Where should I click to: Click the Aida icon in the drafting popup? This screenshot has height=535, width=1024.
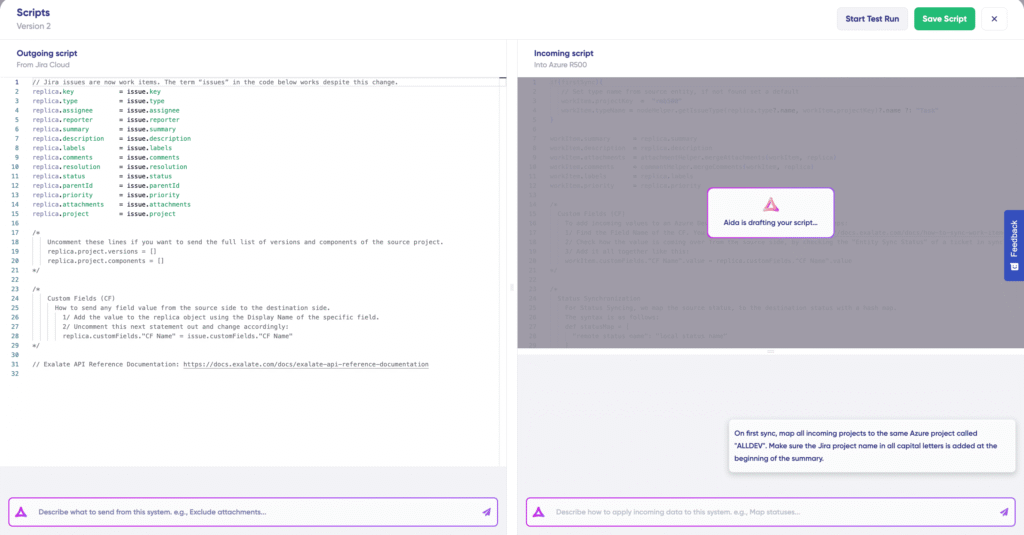point(770,204)
